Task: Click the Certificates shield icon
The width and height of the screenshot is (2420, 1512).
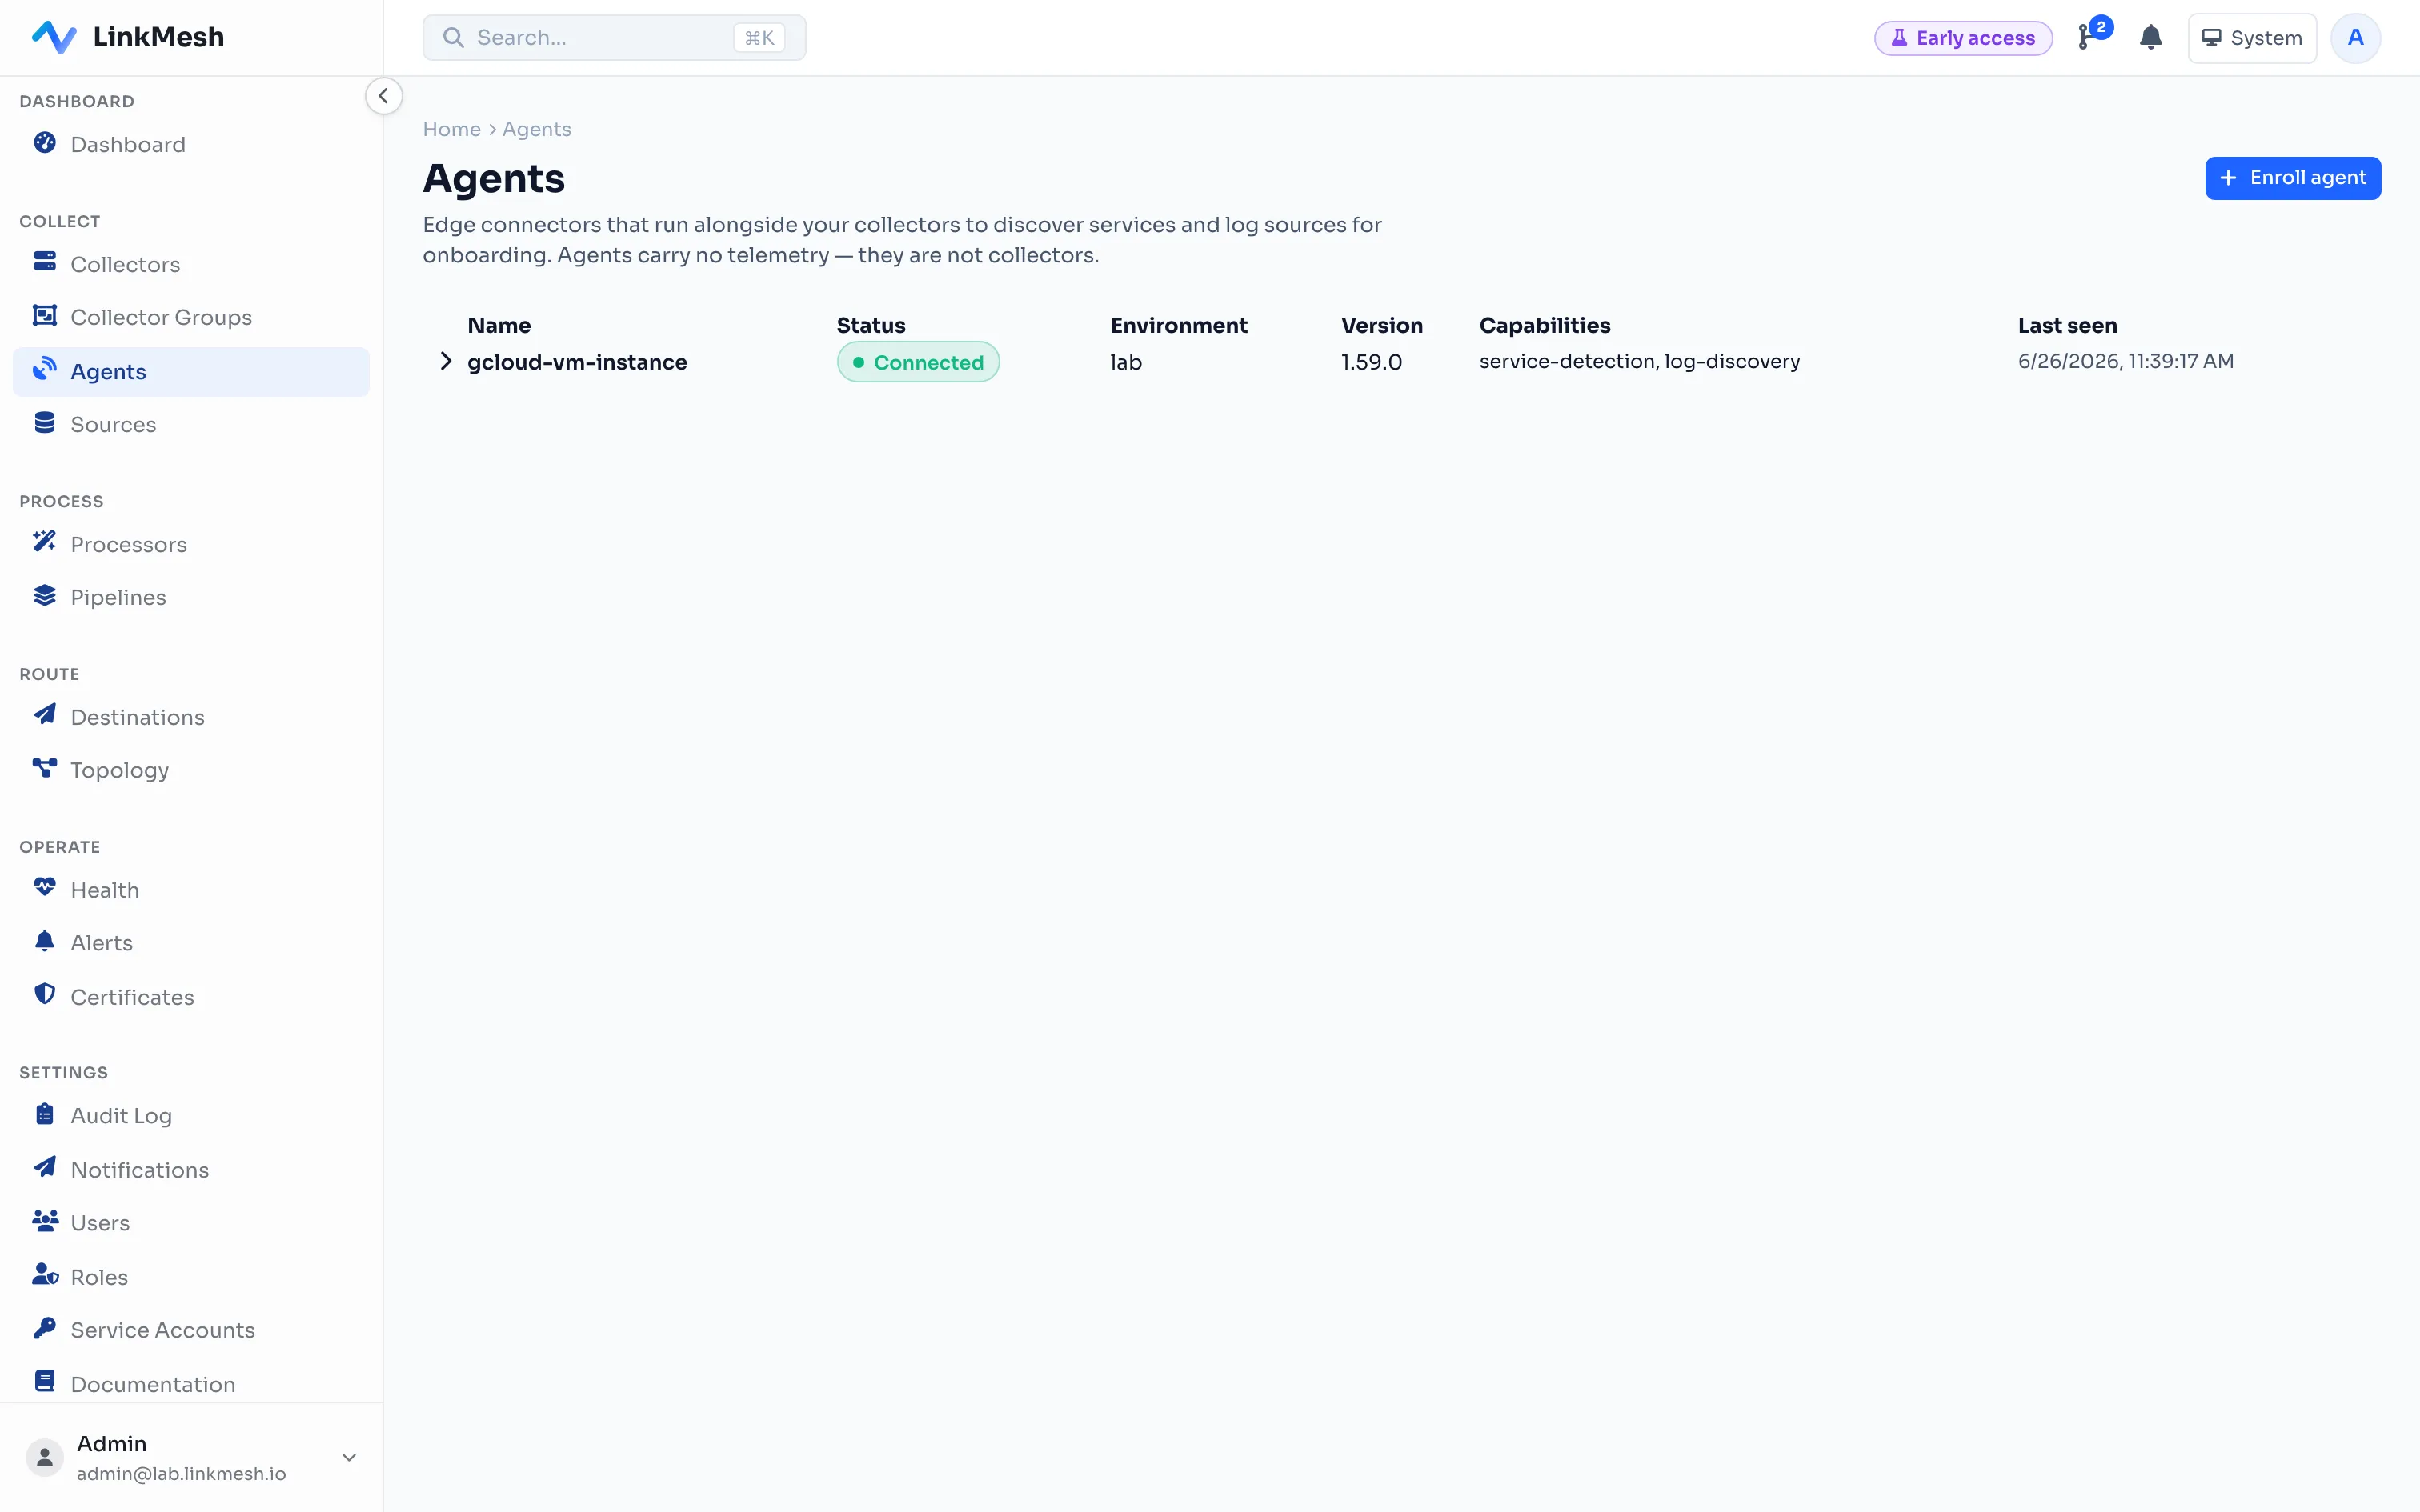Action: point(45,995)
